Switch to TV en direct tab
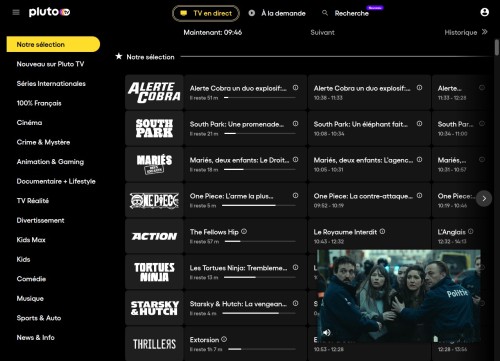 [x=206, y=13]
